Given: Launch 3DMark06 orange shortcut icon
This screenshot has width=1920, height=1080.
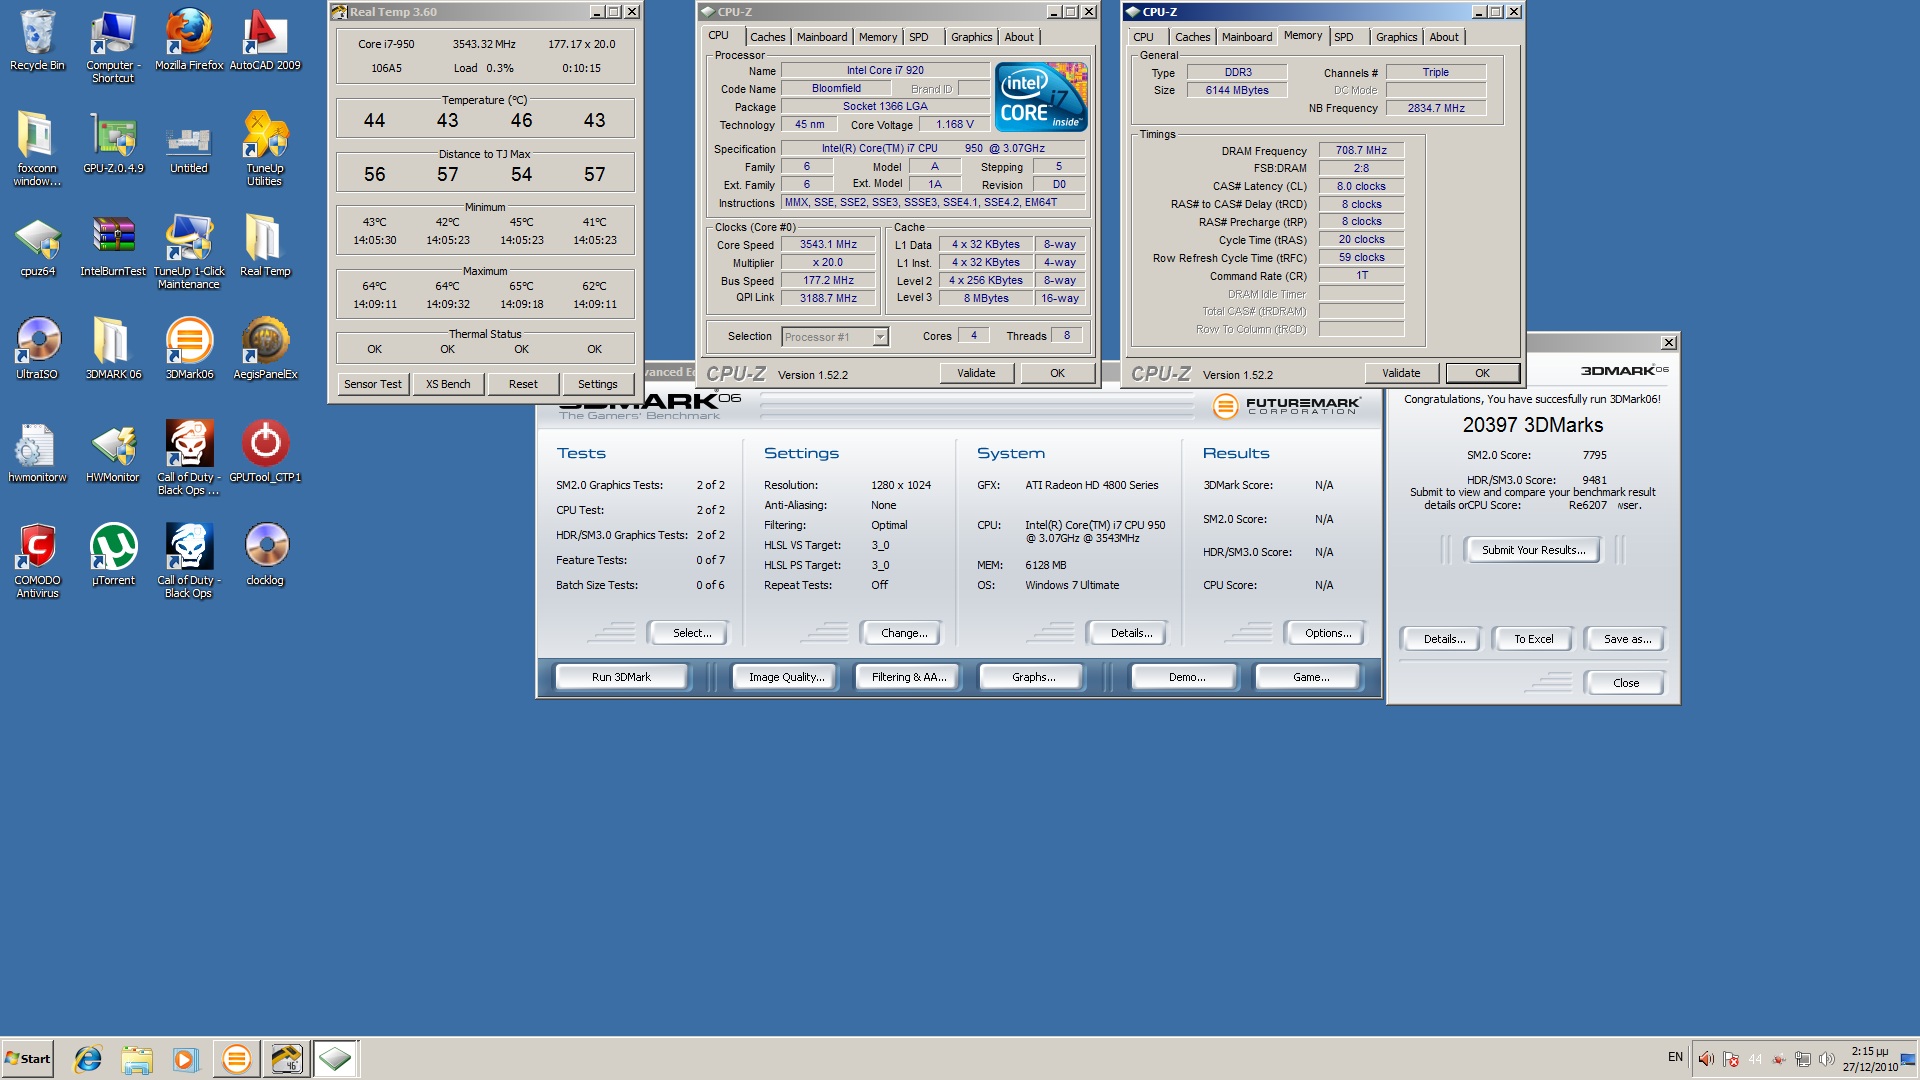Looking at the screenshot, I should coord(189,348).
